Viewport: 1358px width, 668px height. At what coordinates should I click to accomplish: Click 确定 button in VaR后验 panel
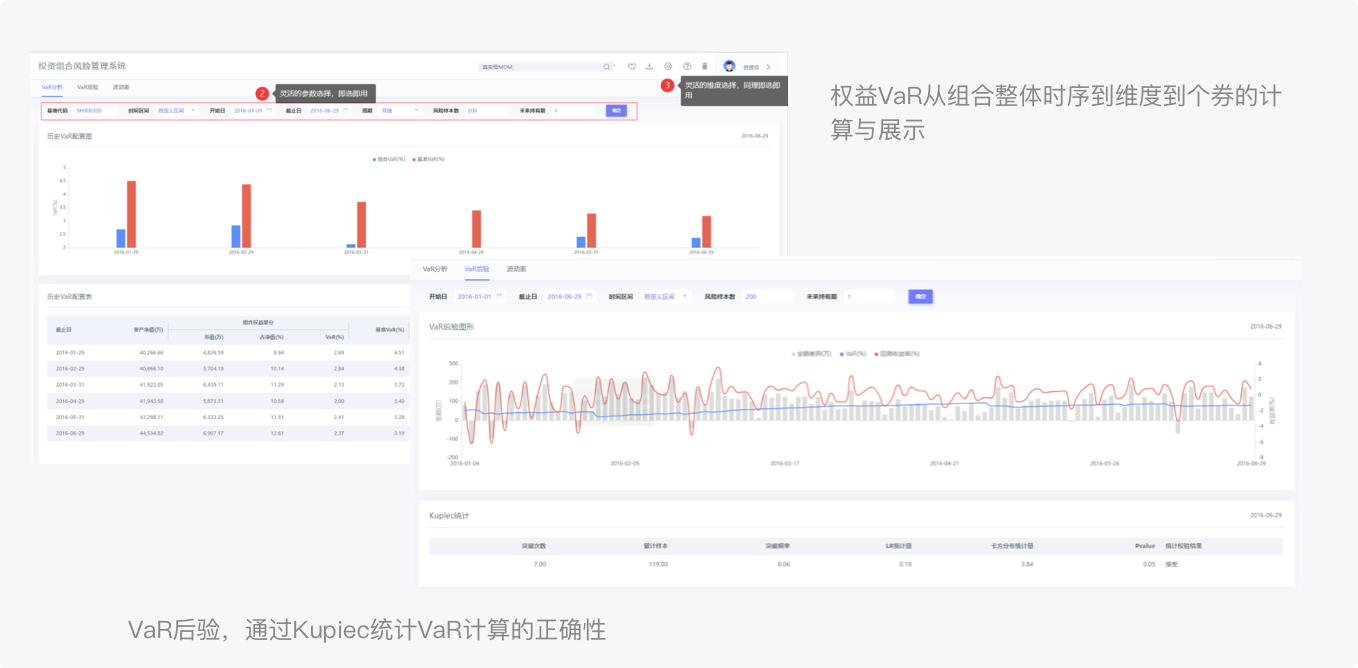[x=919, y=297]
